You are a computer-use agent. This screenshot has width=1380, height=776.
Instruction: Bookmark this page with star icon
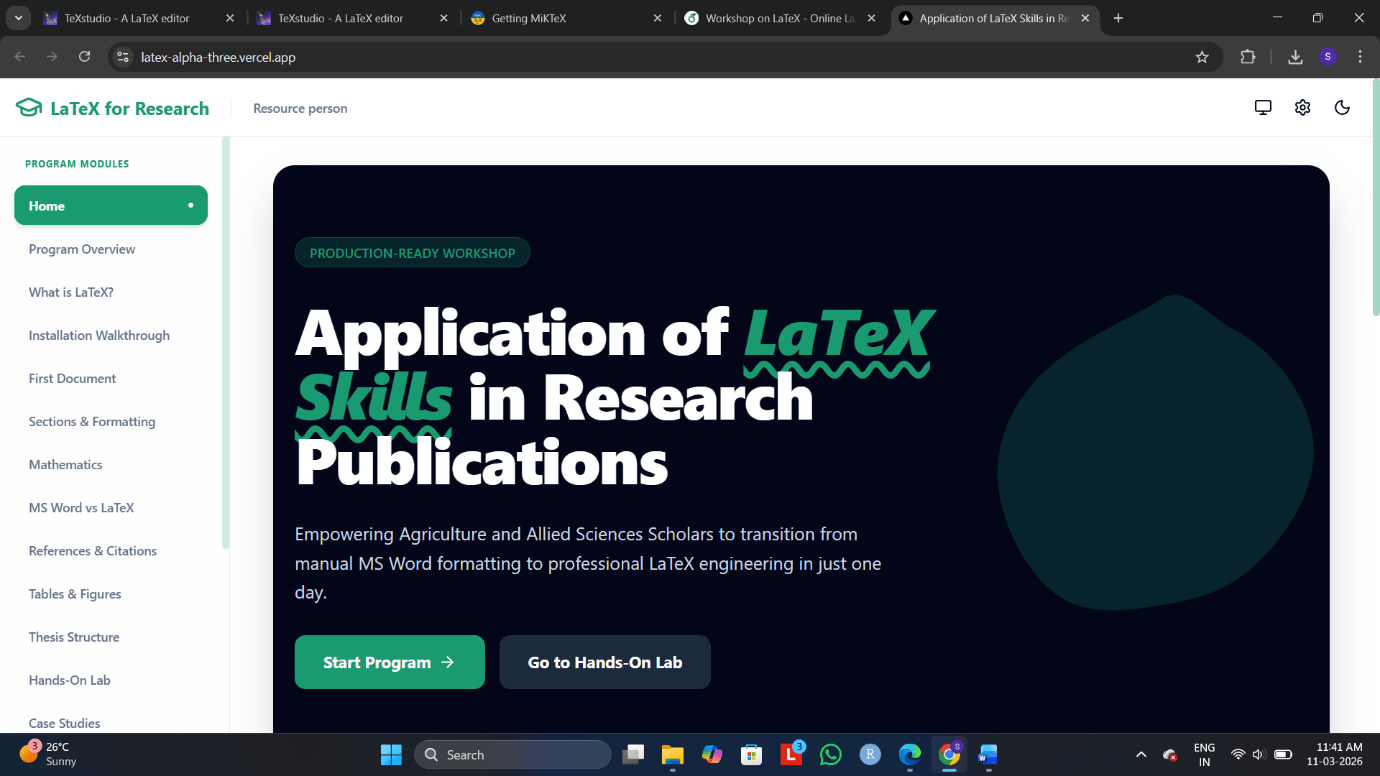(1202, 57)
